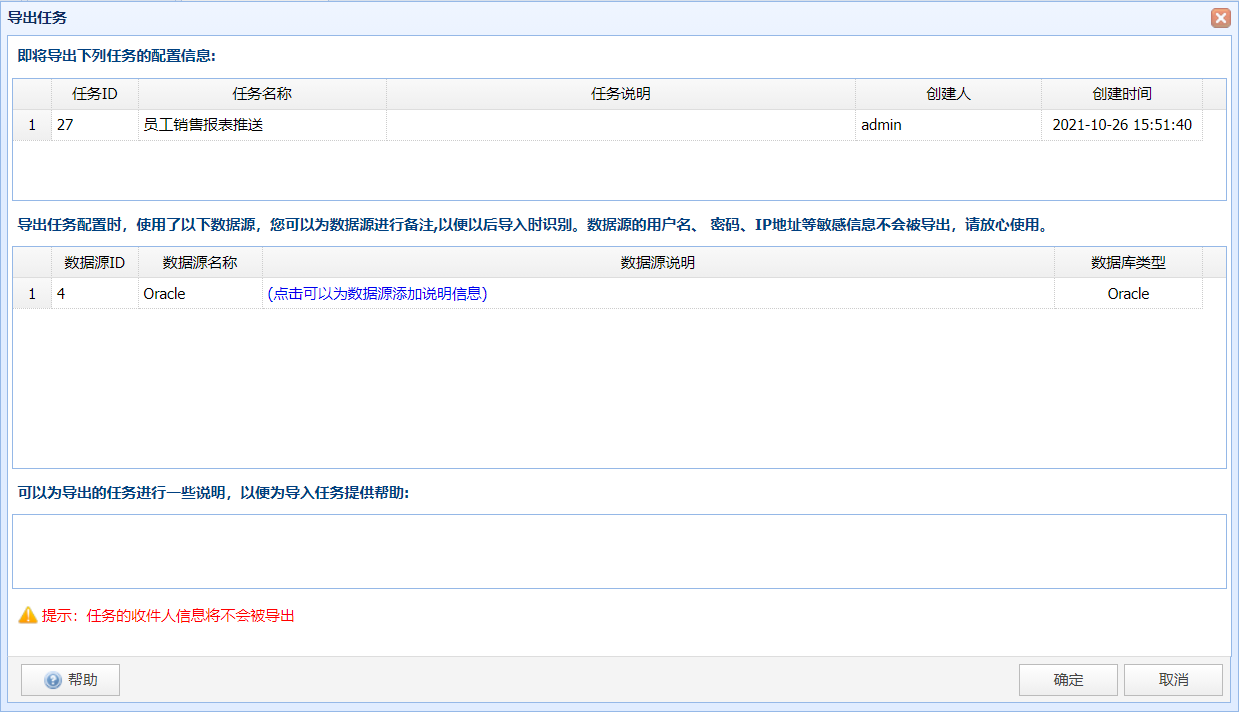Click link to add datasource description
This screenshot has height=712, width=1239.
click(377, 294)
